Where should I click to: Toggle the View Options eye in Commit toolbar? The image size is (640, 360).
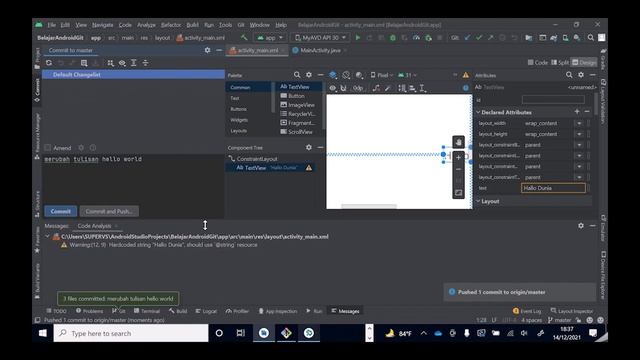(122, 63)
